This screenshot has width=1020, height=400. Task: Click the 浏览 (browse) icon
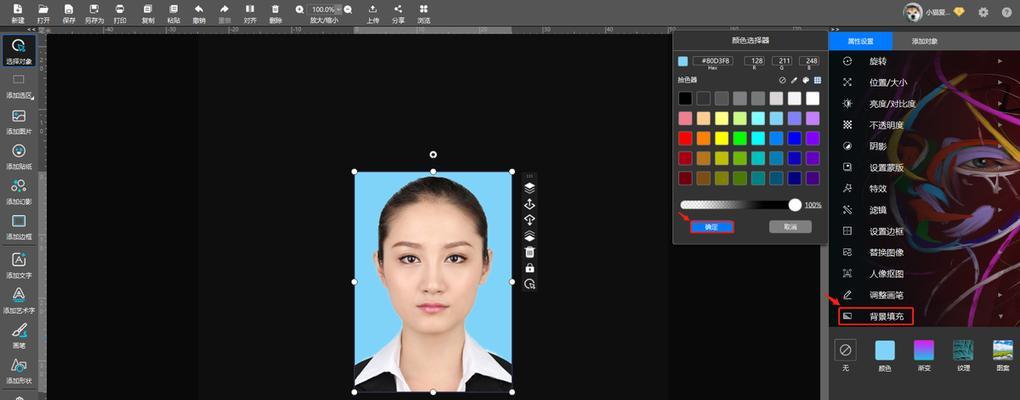(x=423, y=10)
